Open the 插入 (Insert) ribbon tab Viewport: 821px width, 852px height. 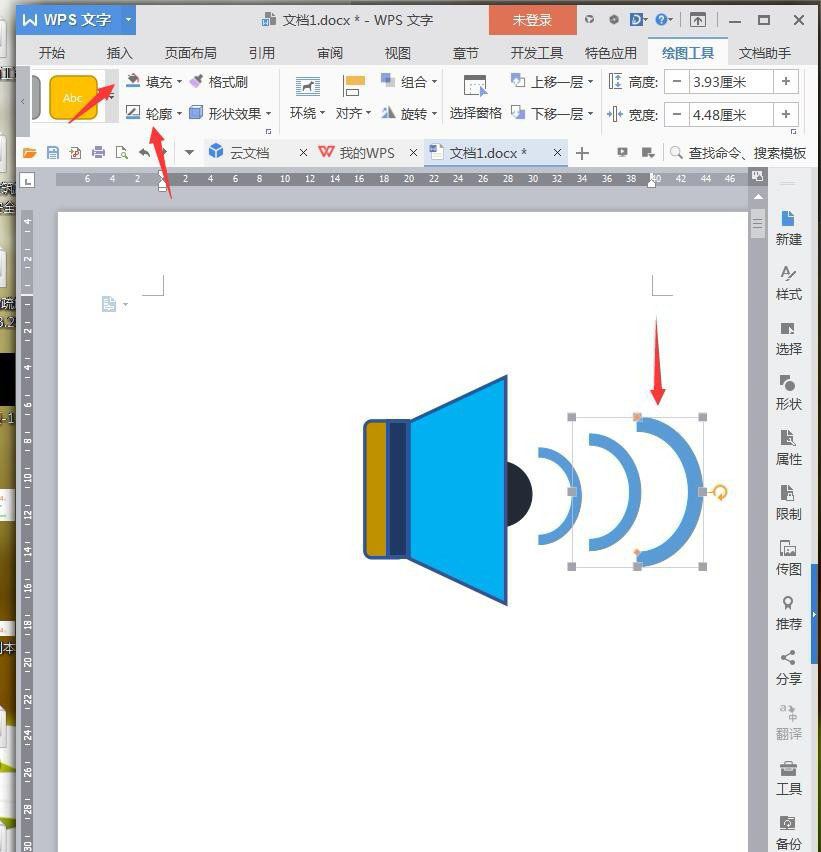coord(120,53)
